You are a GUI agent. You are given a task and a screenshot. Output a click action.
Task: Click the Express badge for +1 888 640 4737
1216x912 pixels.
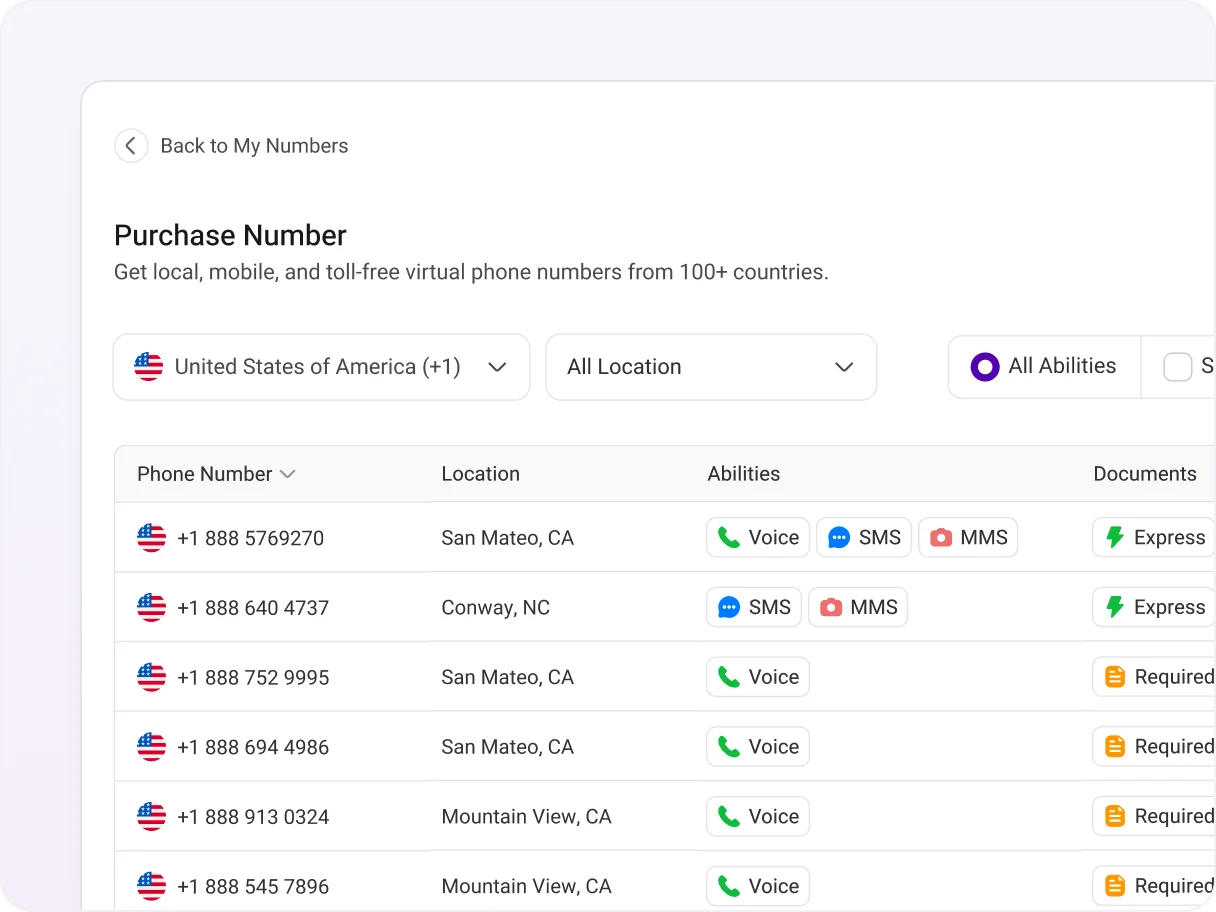(1154, 607)
